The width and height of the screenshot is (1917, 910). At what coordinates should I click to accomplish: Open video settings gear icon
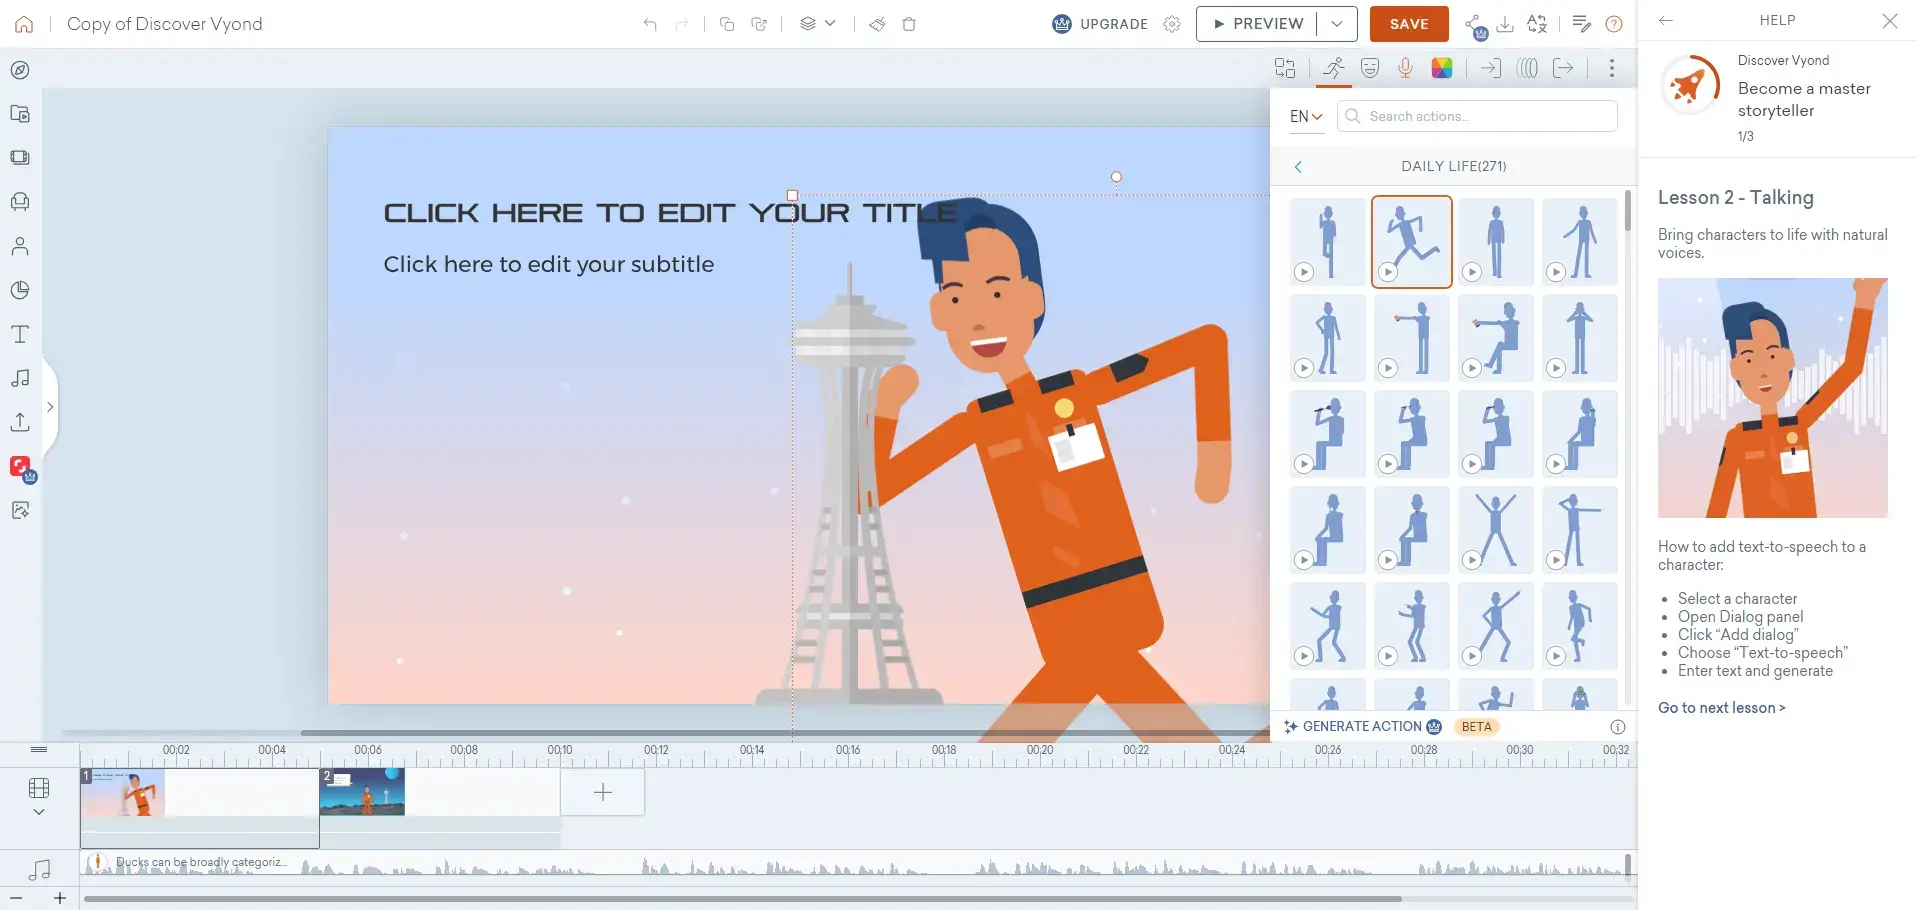pyautogui.click(x=1172, y=24)
